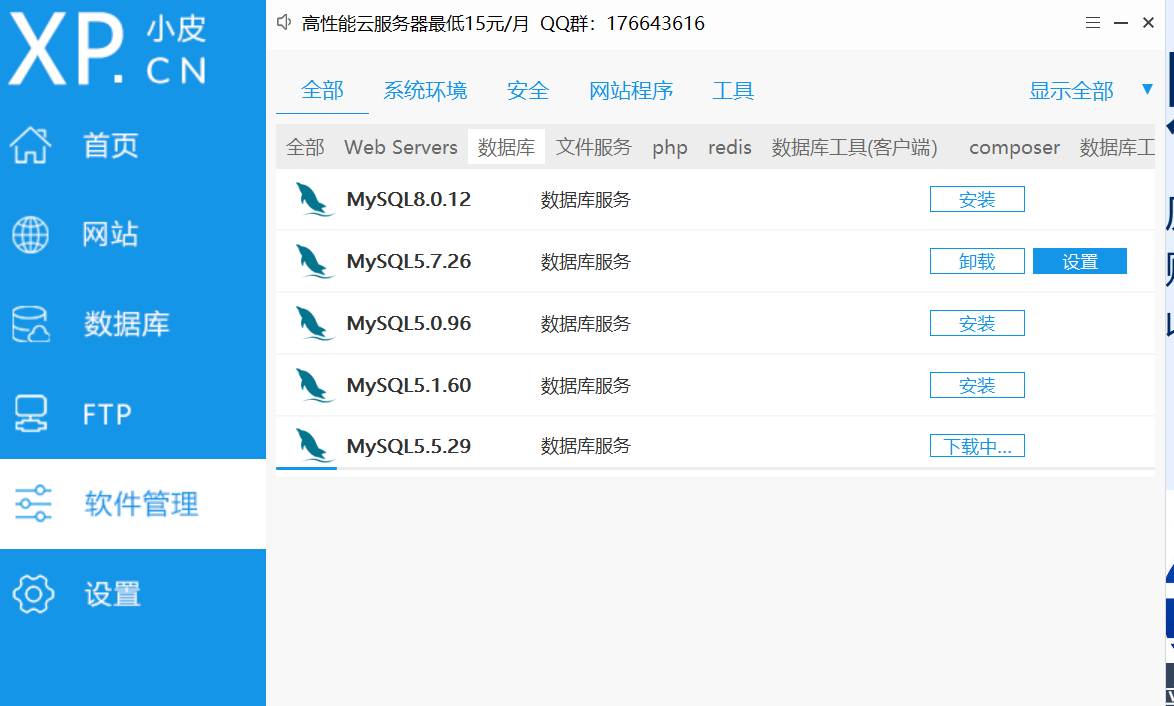Viewport: 1174px width, 706px height.
Task: Install MySQL5.1.60 with 安装 button
Action: point(977,386)
